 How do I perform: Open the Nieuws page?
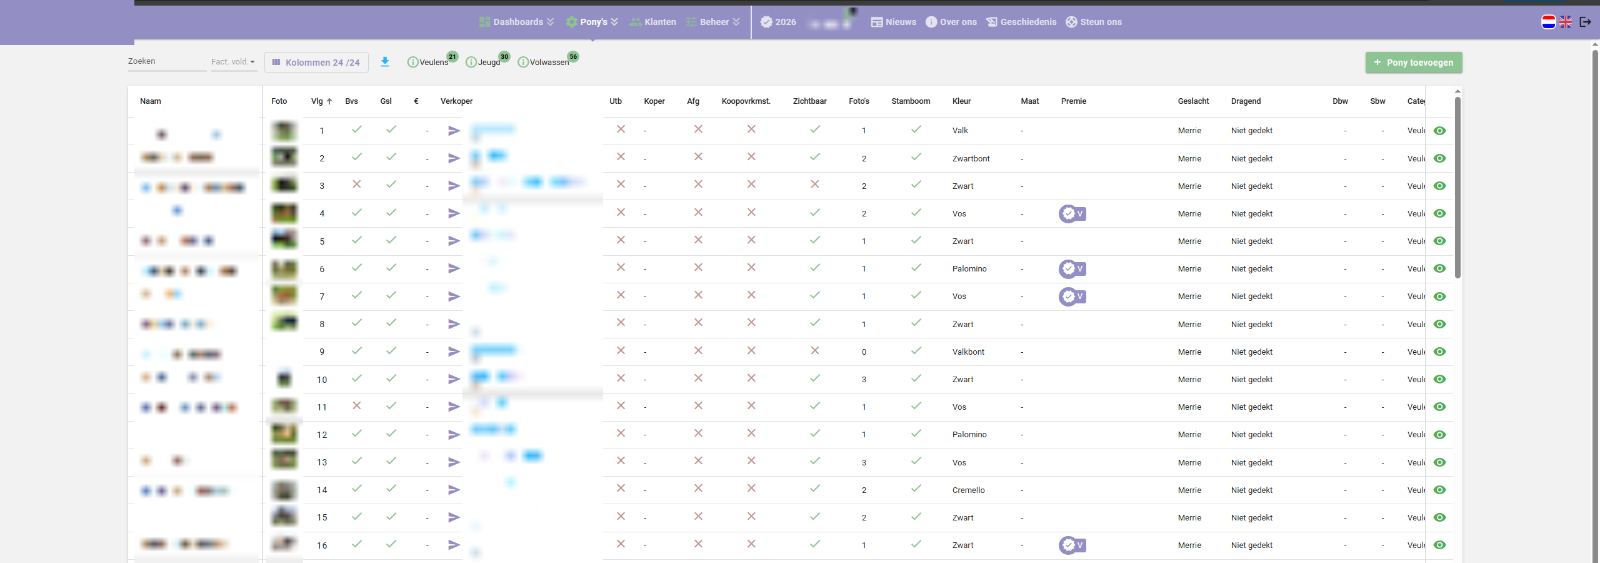(893, 22)
